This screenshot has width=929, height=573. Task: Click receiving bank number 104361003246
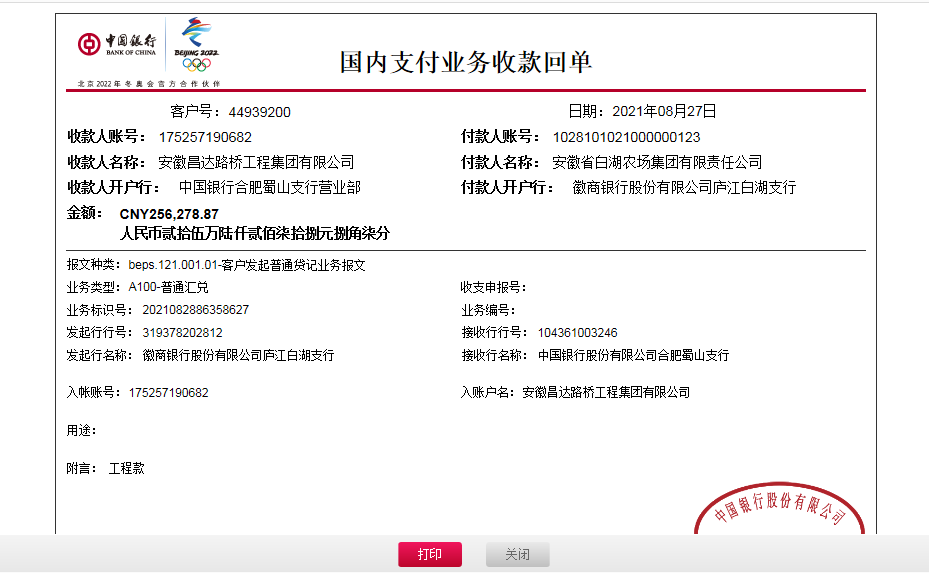pyautogui.click(x=577, y=333)
